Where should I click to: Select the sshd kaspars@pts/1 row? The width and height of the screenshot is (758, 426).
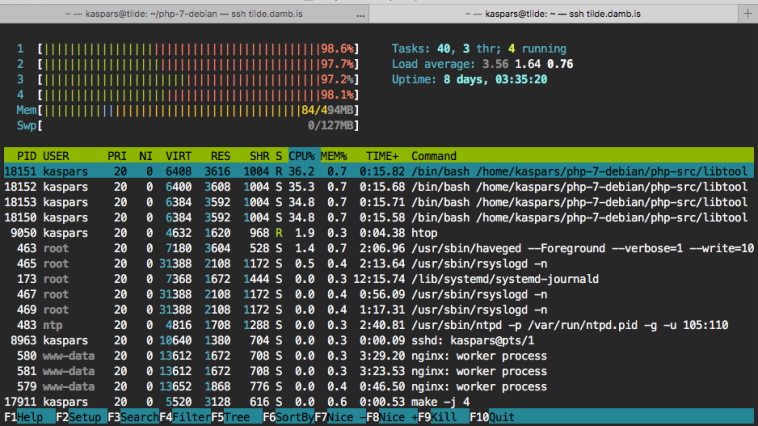pyautogui.click(x=379, y=340)
